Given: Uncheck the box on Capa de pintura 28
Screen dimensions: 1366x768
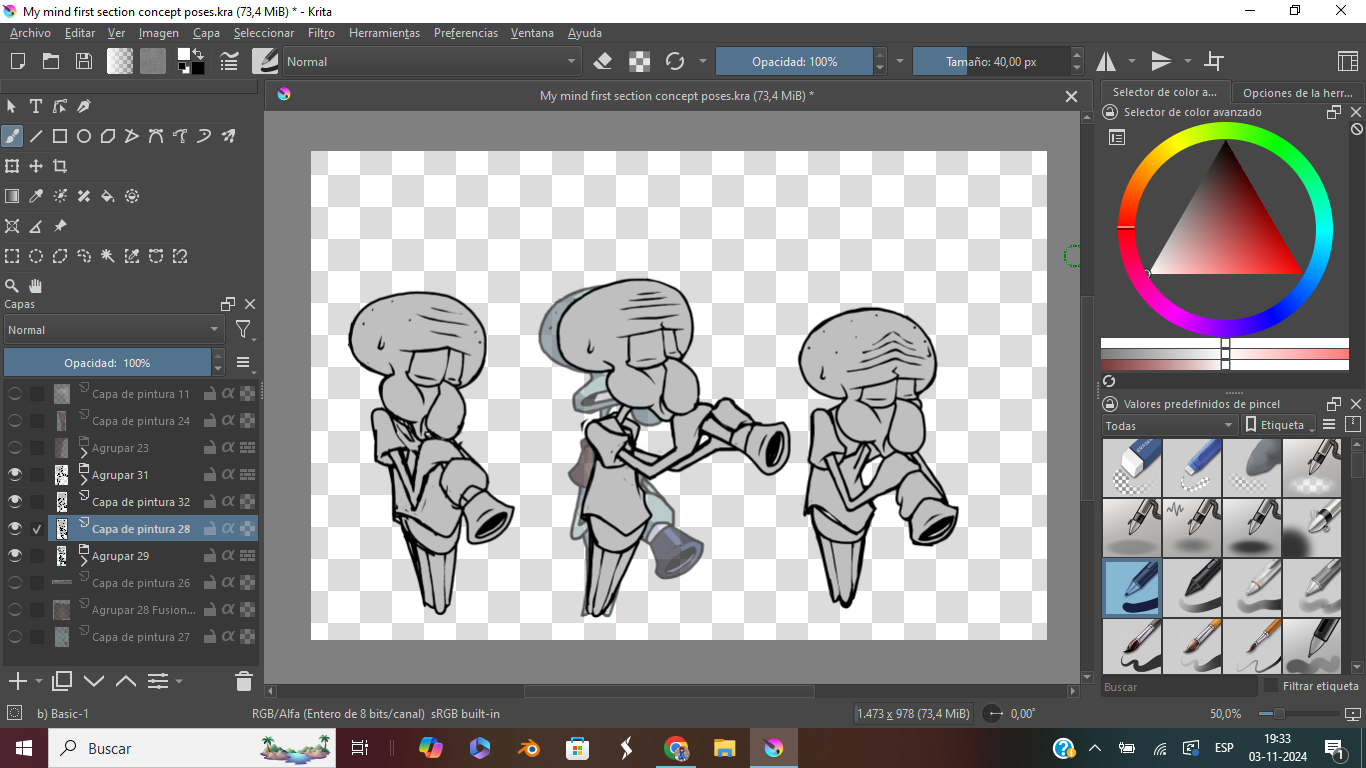Looking at the screenshot, I should (37, 529).
